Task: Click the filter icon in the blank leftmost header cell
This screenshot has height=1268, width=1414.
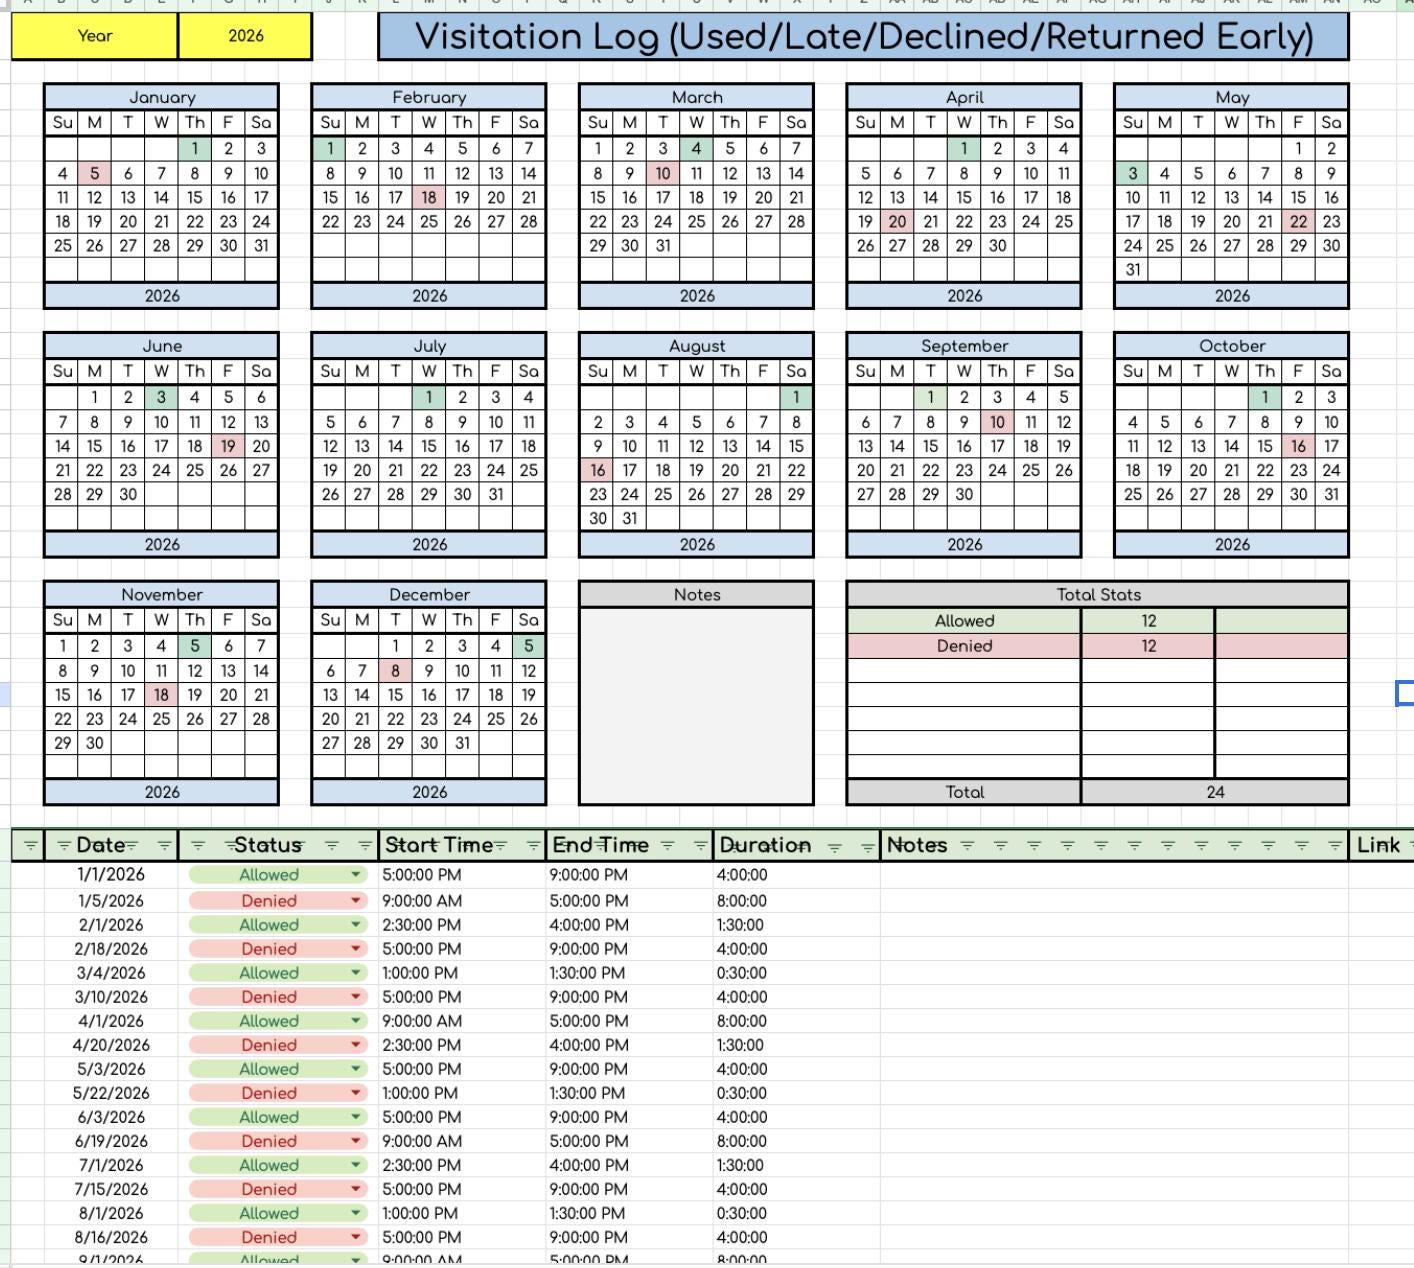Action: (30, 846)
